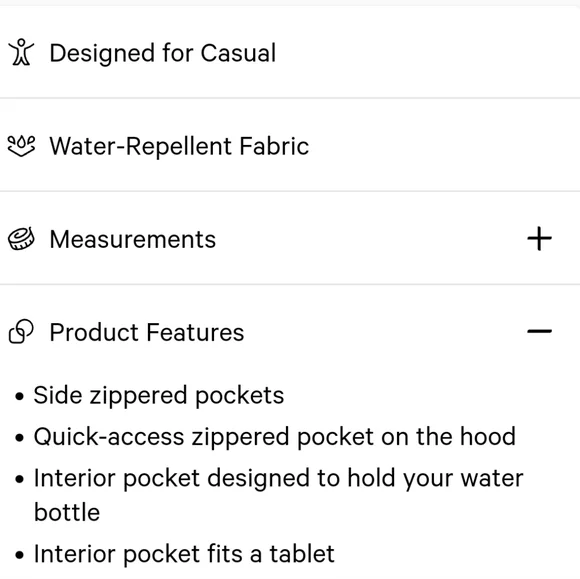
Task: Click the Interior pocket water bottle feature text
Action: [x=278, y=495]
